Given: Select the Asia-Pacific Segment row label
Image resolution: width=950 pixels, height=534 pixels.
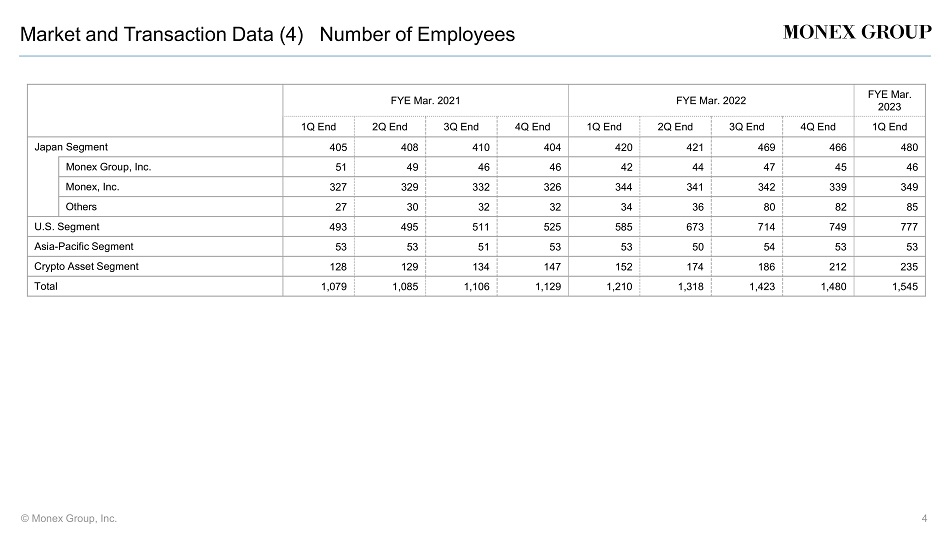Looking at the screenshot, I should pos(84,247).
